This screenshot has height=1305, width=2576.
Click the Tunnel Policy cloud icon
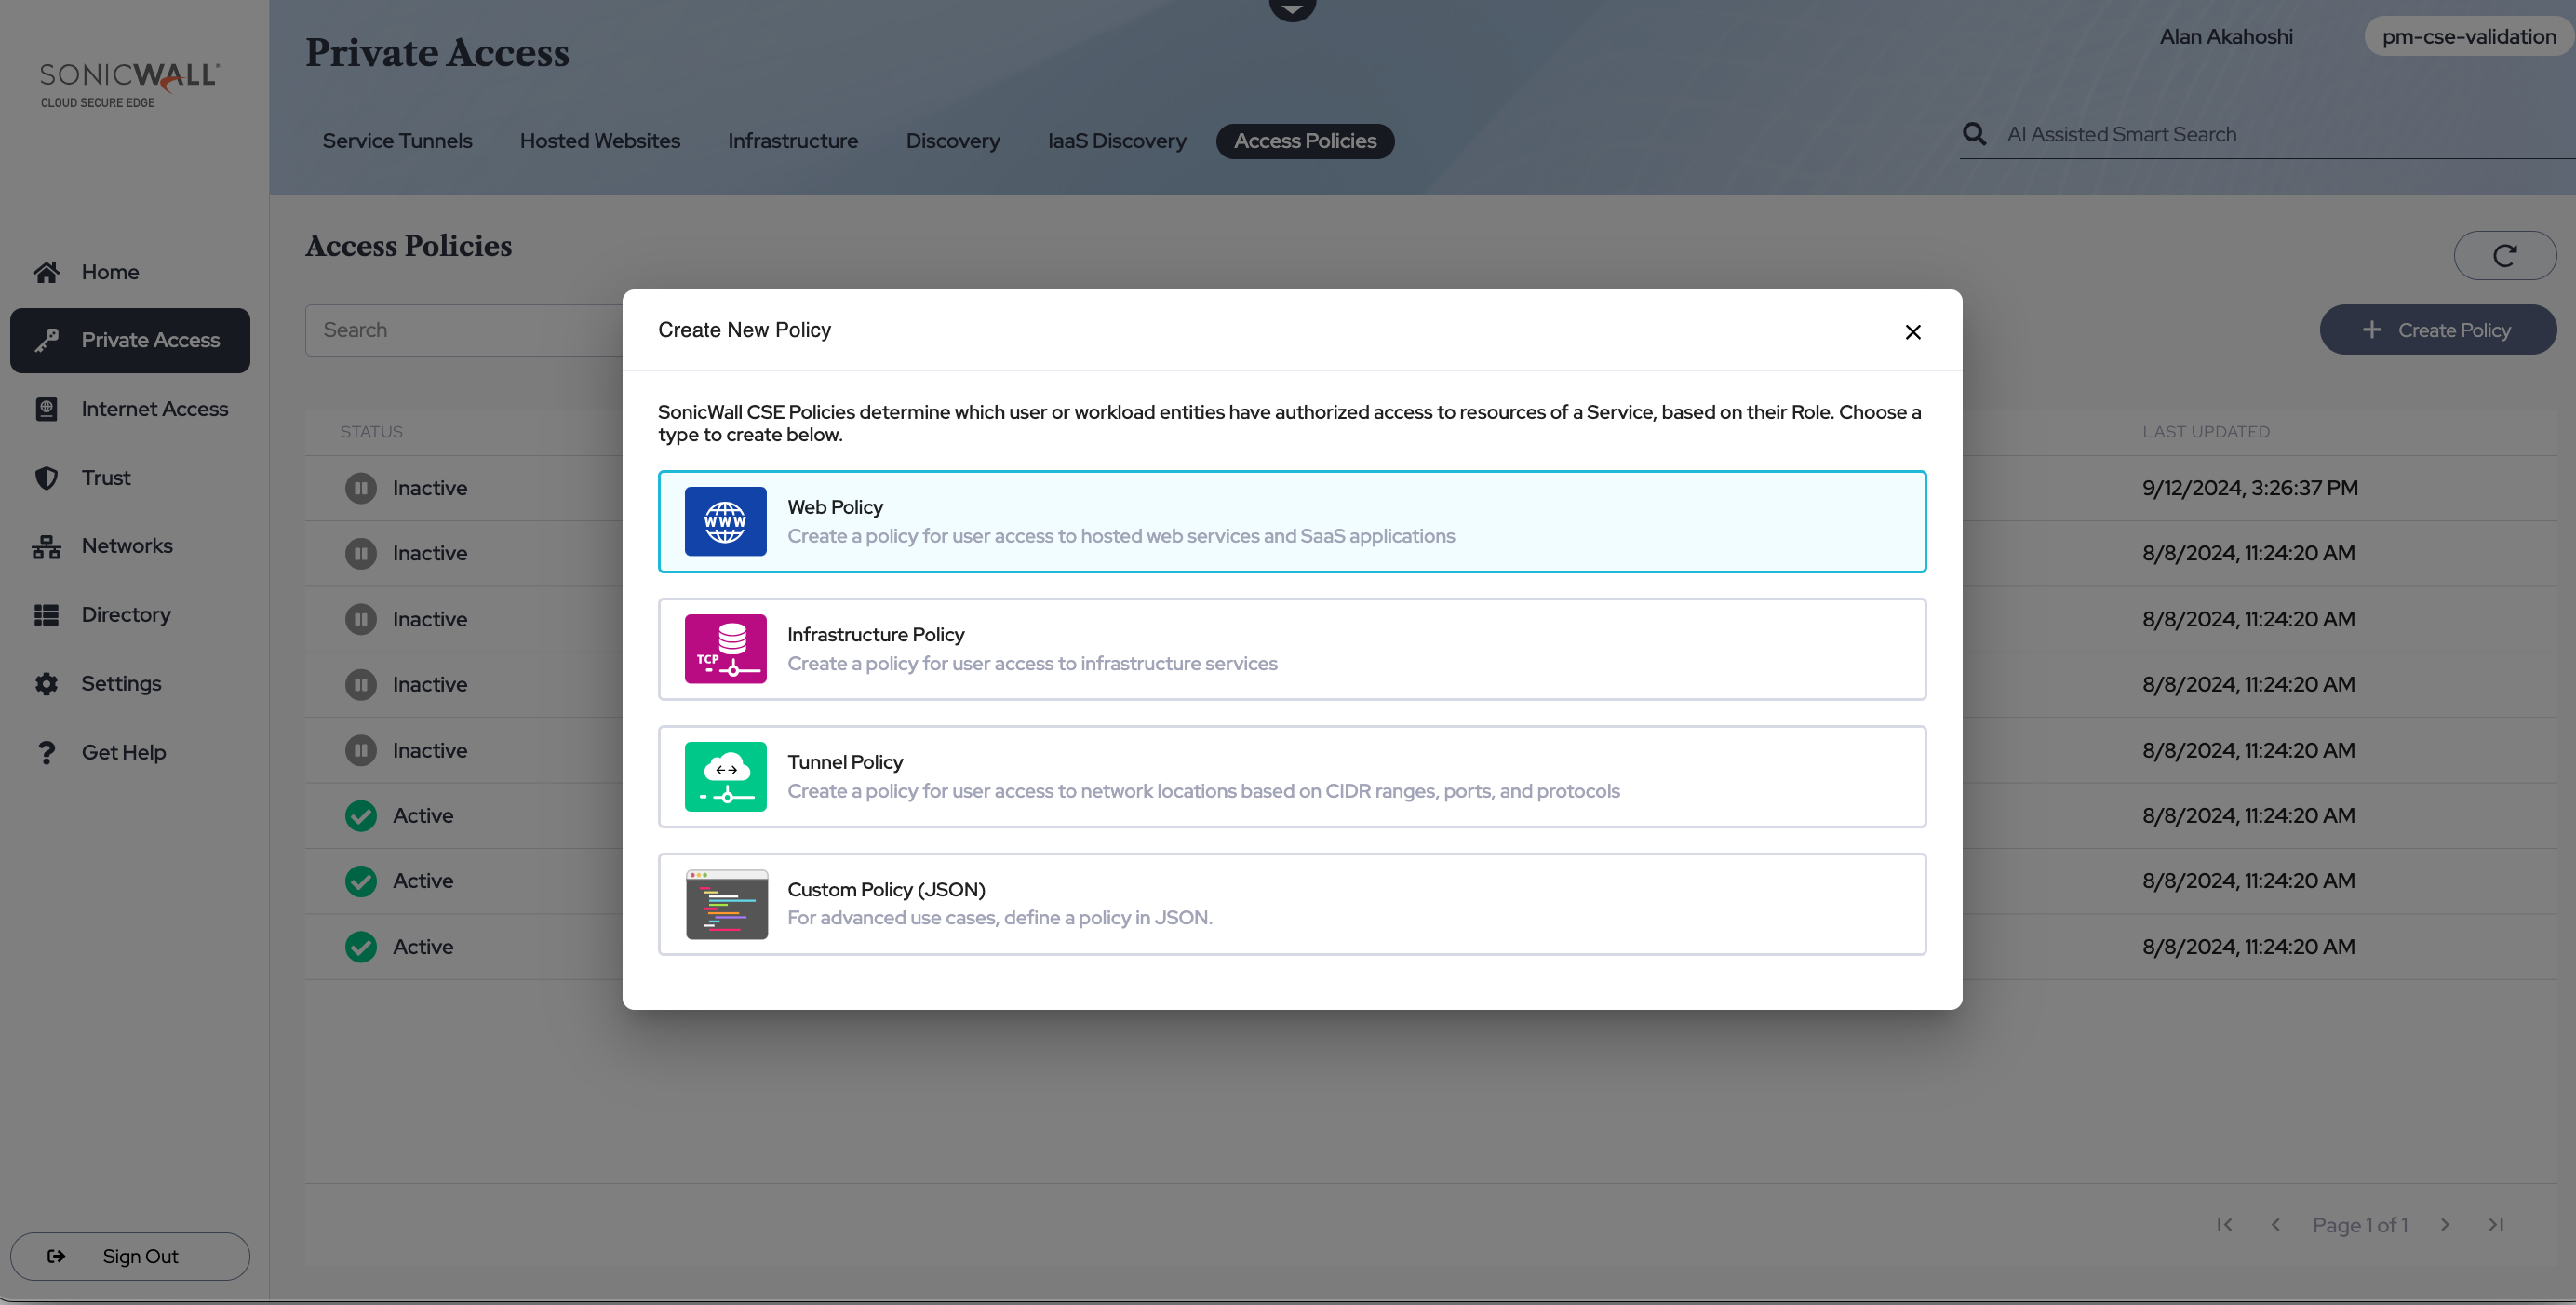click(x=725, y=776)
